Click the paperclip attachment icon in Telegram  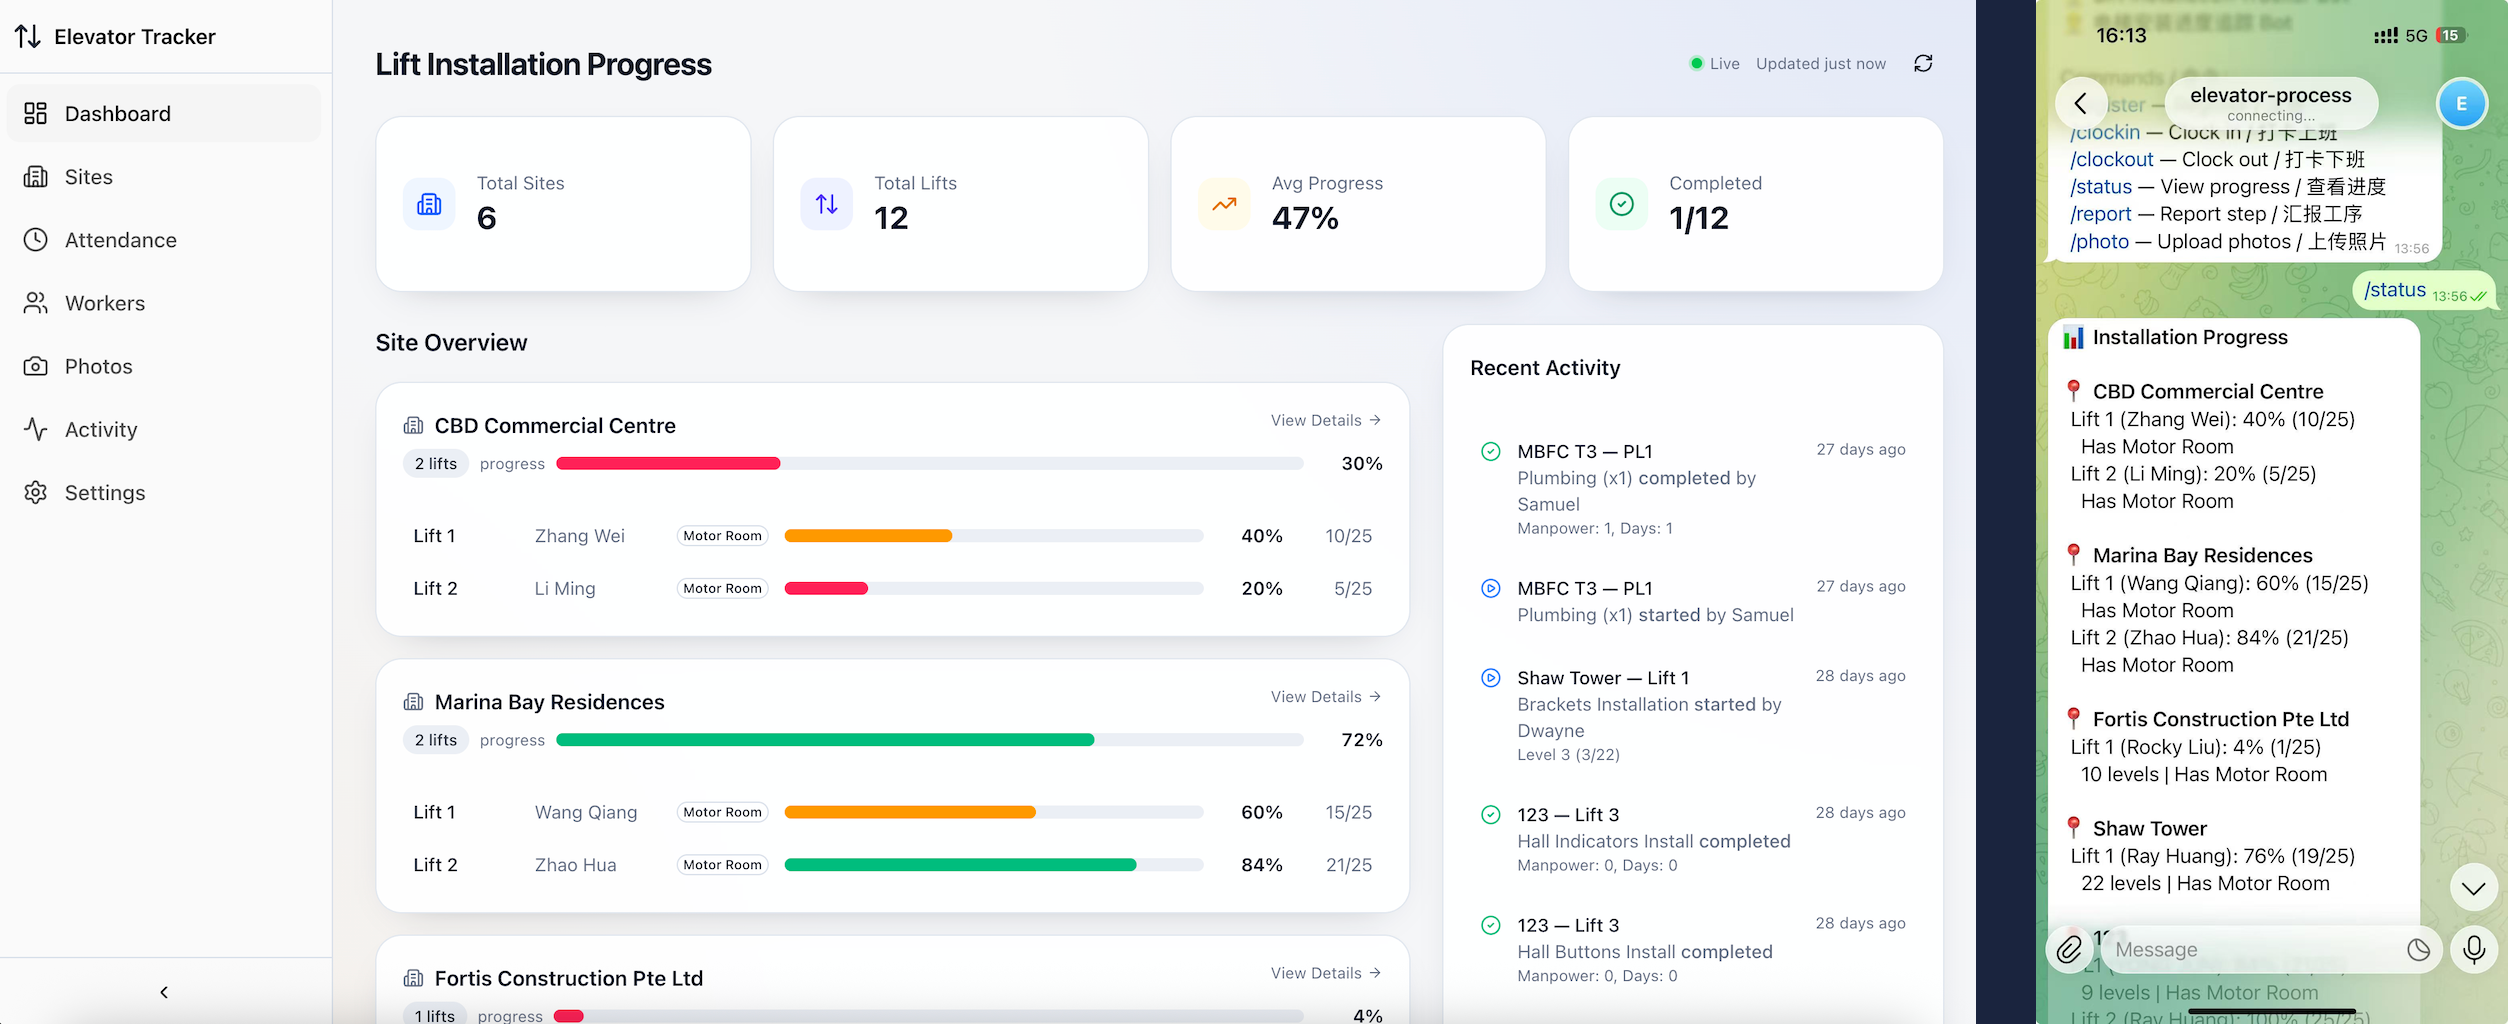point(2069,949)
